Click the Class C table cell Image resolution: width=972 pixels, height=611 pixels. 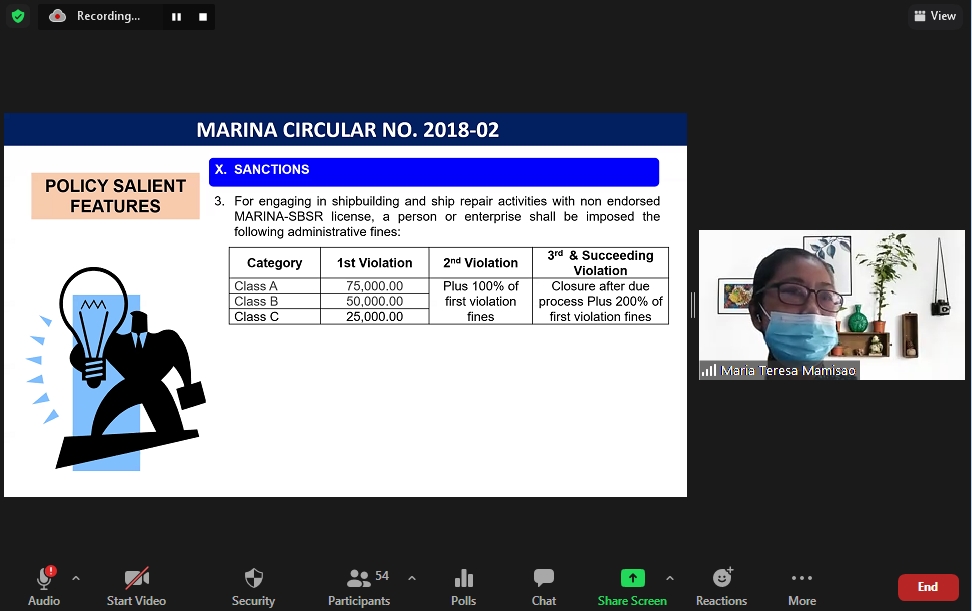click(275, 317)
